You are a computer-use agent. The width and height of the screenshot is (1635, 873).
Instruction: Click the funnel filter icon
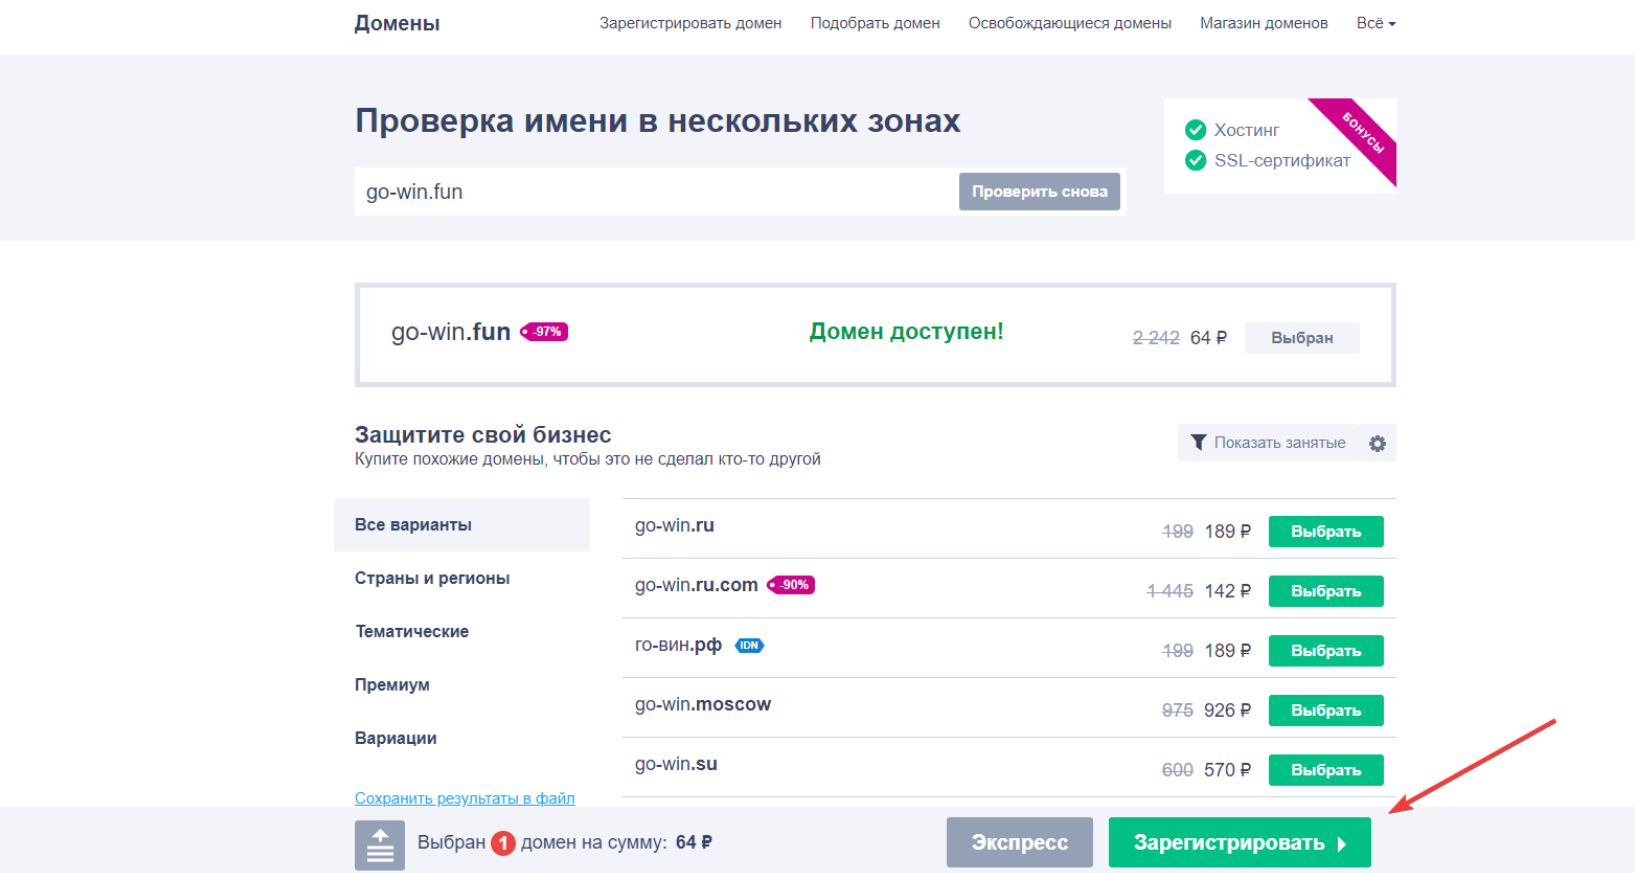point(1198,442)
